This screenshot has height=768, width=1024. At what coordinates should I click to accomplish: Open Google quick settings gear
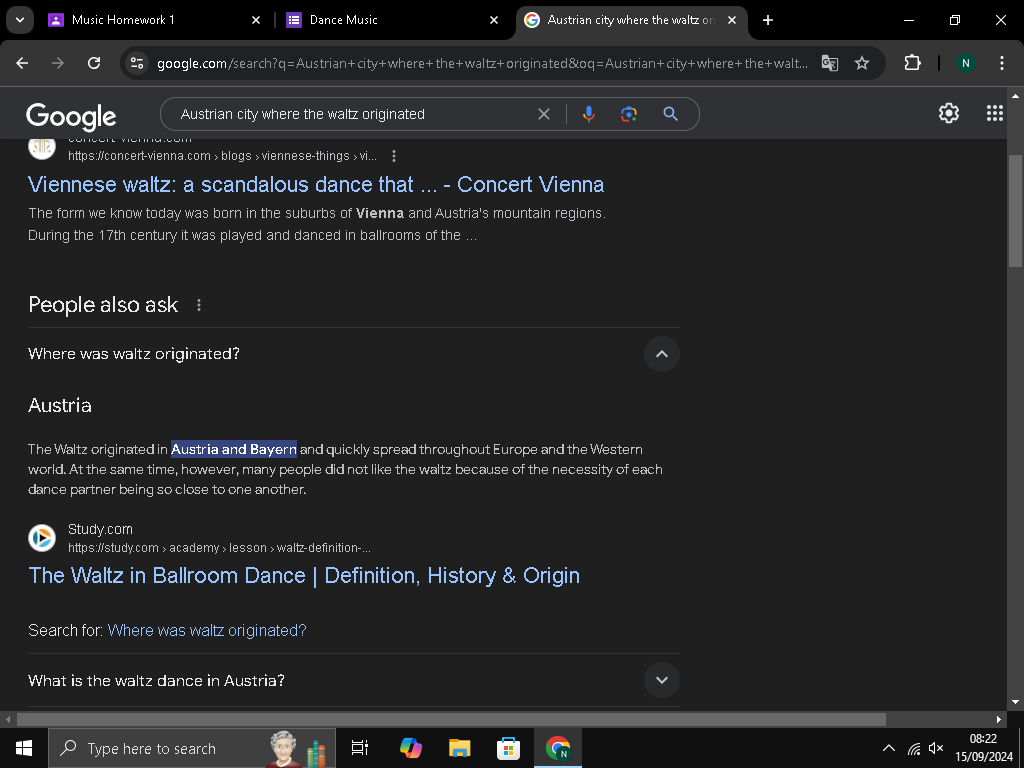948,113
